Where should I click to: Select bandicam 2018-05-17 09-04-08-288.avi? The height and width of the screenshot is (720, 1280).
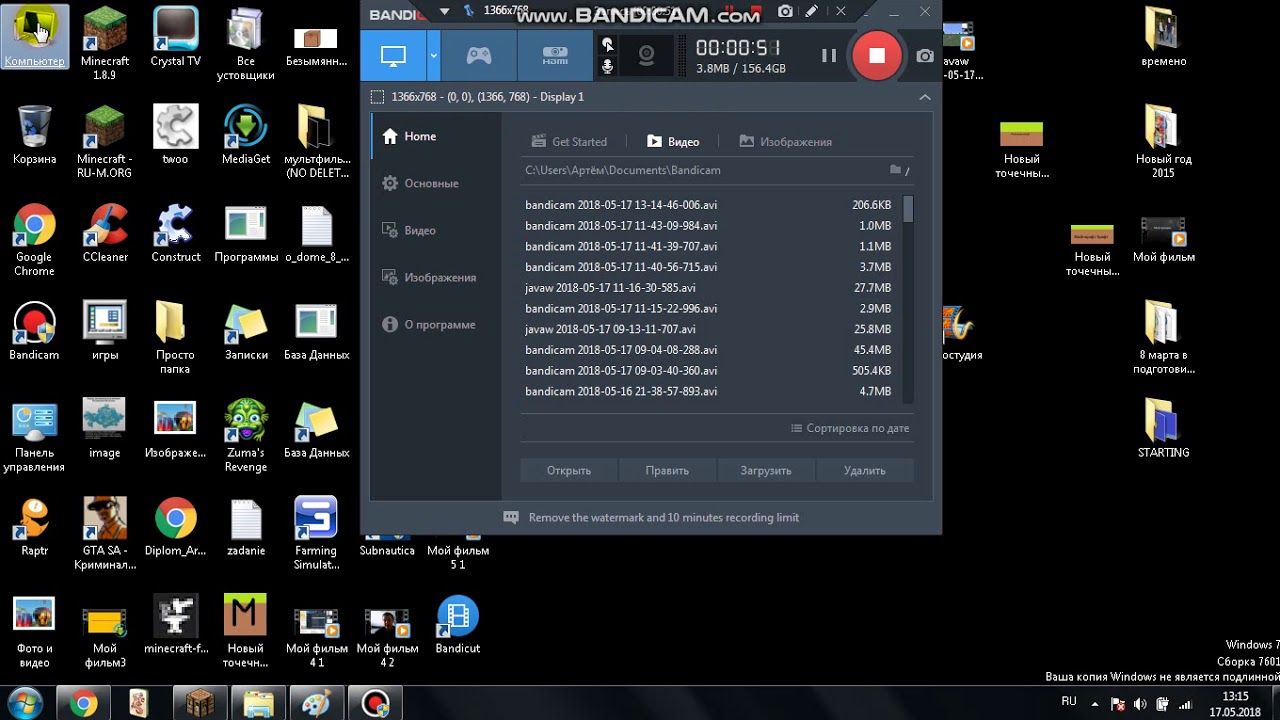click(x=708, y=350)
